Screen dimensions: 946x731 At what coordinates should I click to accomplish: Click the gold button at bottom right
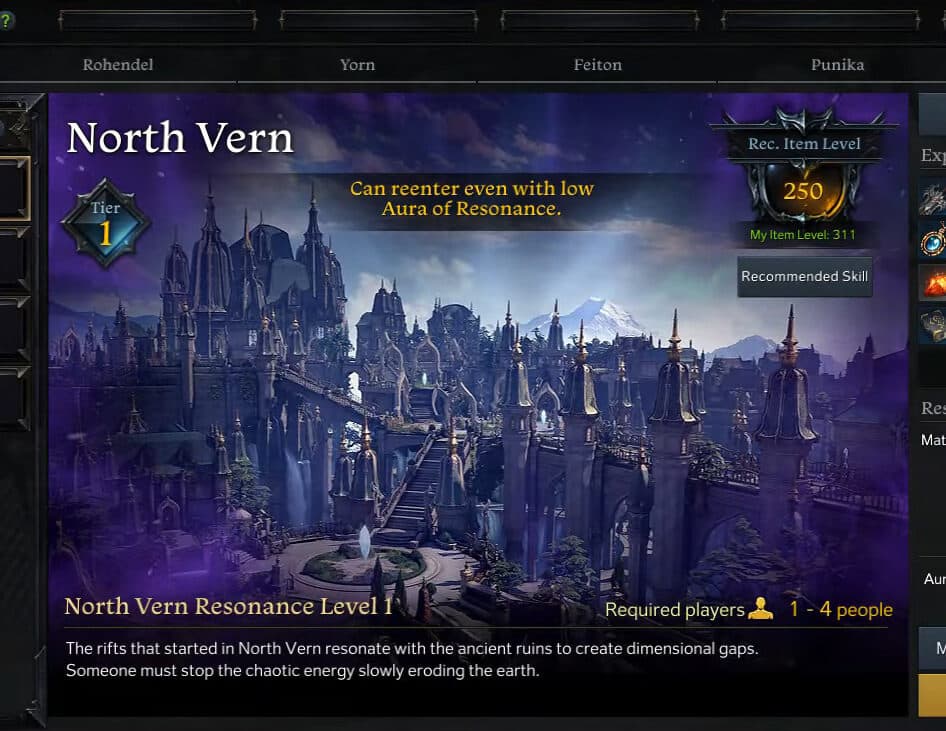click(x=933, y=695)
